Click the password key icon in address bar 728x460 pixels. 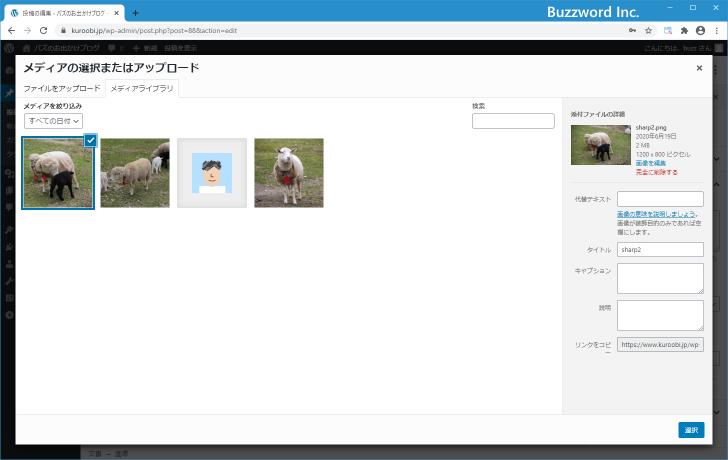(x=632, y=30)
